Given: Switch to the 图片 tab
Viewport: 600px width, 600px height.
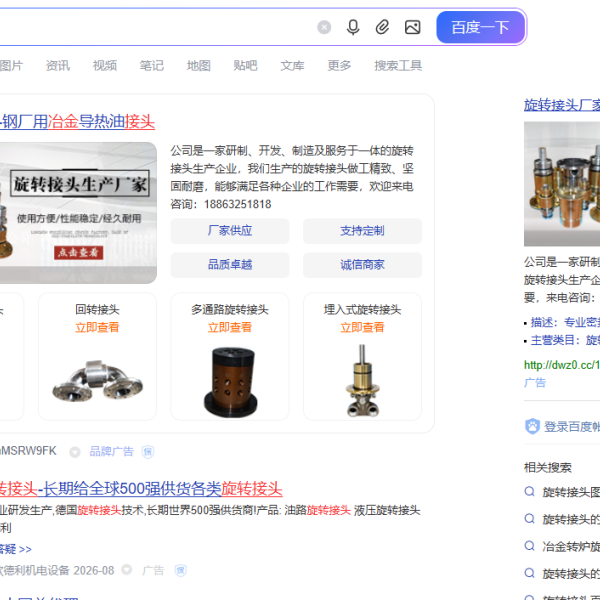Looking at the screenshot, I should pyautogui.click(x=11, y=66).
